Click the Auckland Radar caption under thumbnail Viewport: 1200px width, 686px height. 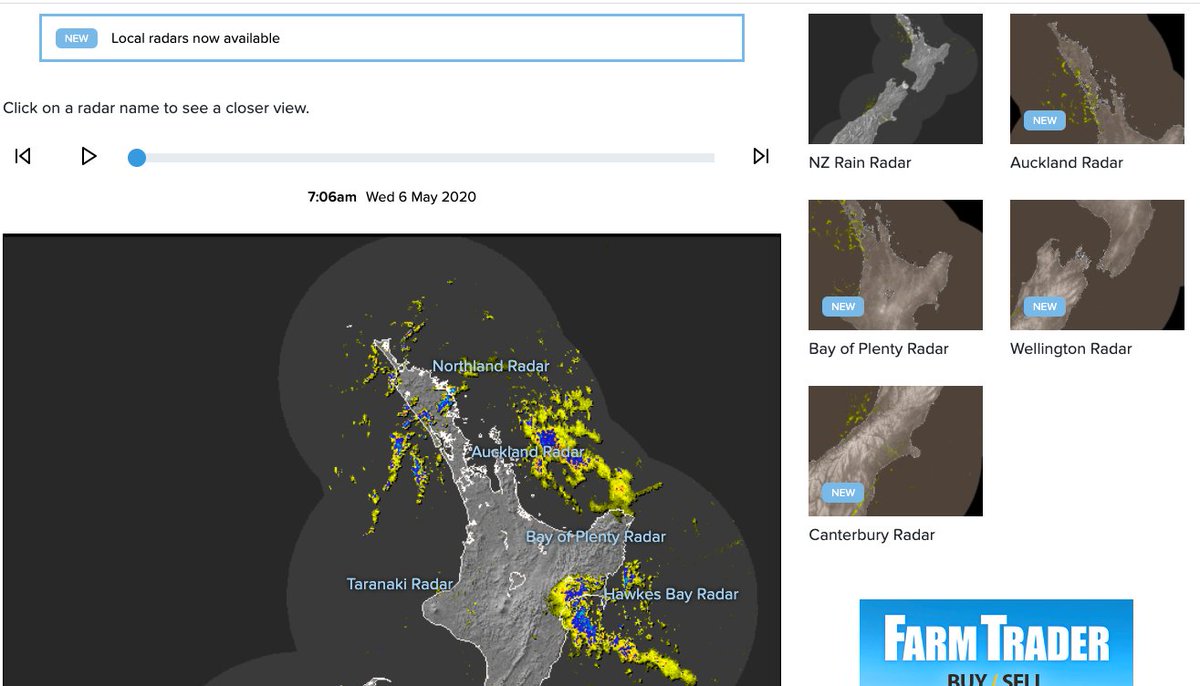coord(1066,163)
